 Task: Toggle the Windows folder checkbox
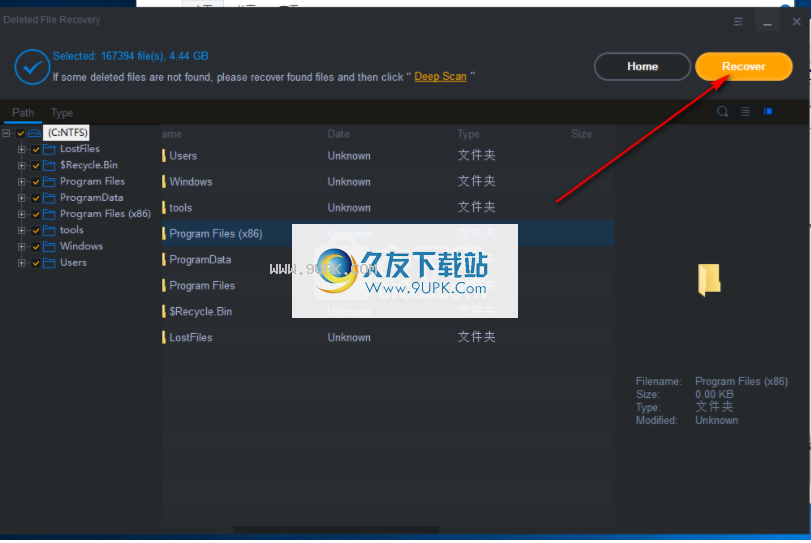point(36,247)
